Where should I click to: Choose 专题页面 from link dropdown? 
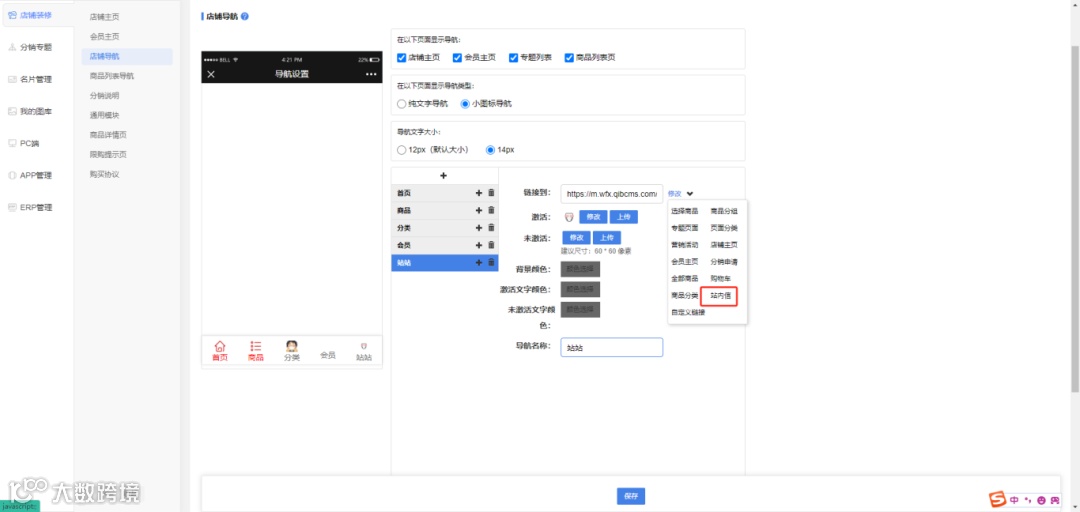pyautogui.click(x=685, y=227)
